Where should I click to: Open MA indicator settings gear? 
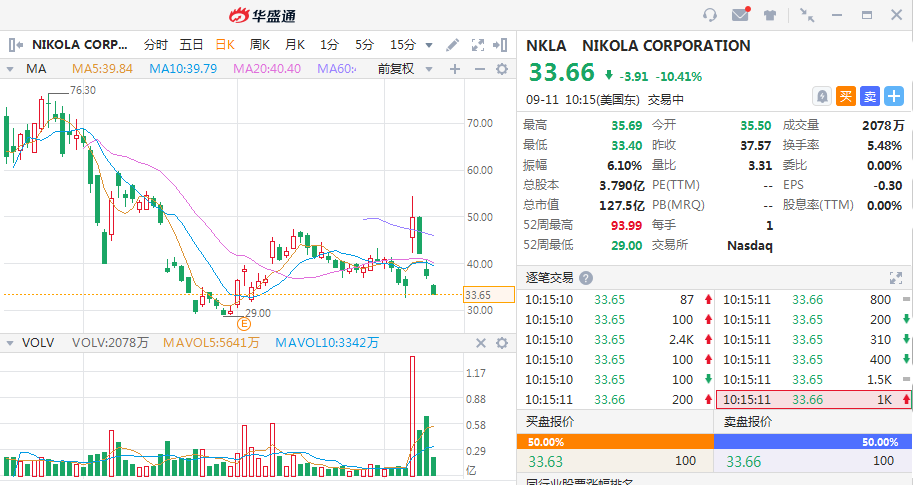[x=502, y=69]
